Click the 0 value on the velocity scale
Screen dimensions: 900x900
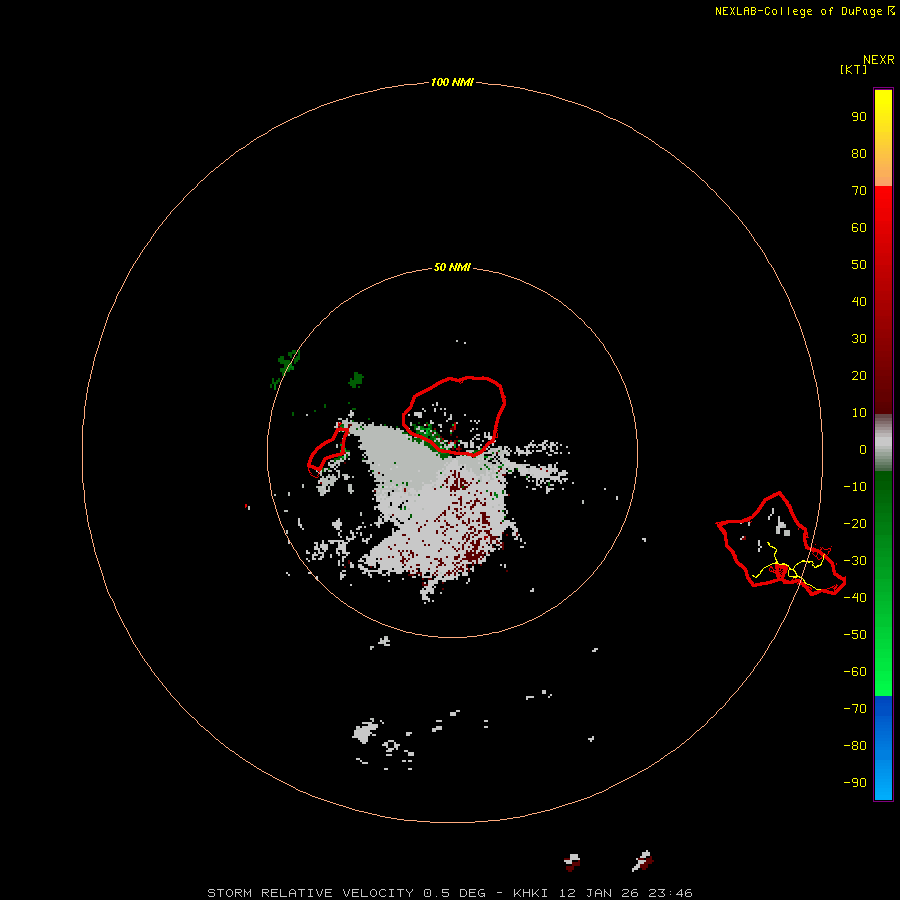[863, 450]
